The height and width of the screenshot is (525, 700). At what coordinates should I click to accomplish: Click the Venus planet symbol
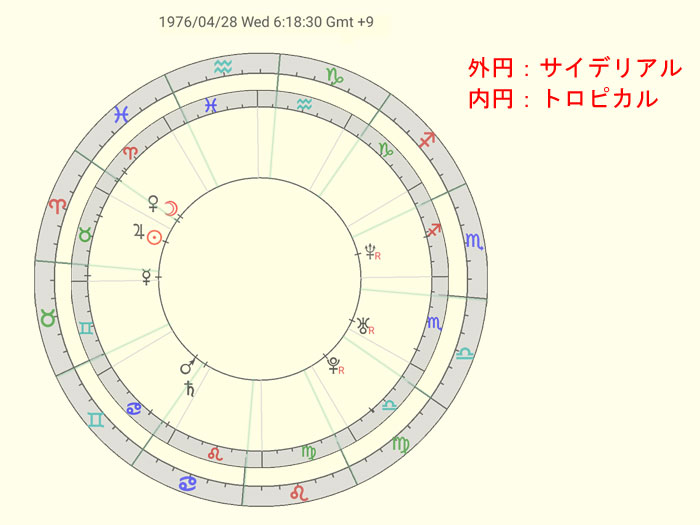point(154,203)
